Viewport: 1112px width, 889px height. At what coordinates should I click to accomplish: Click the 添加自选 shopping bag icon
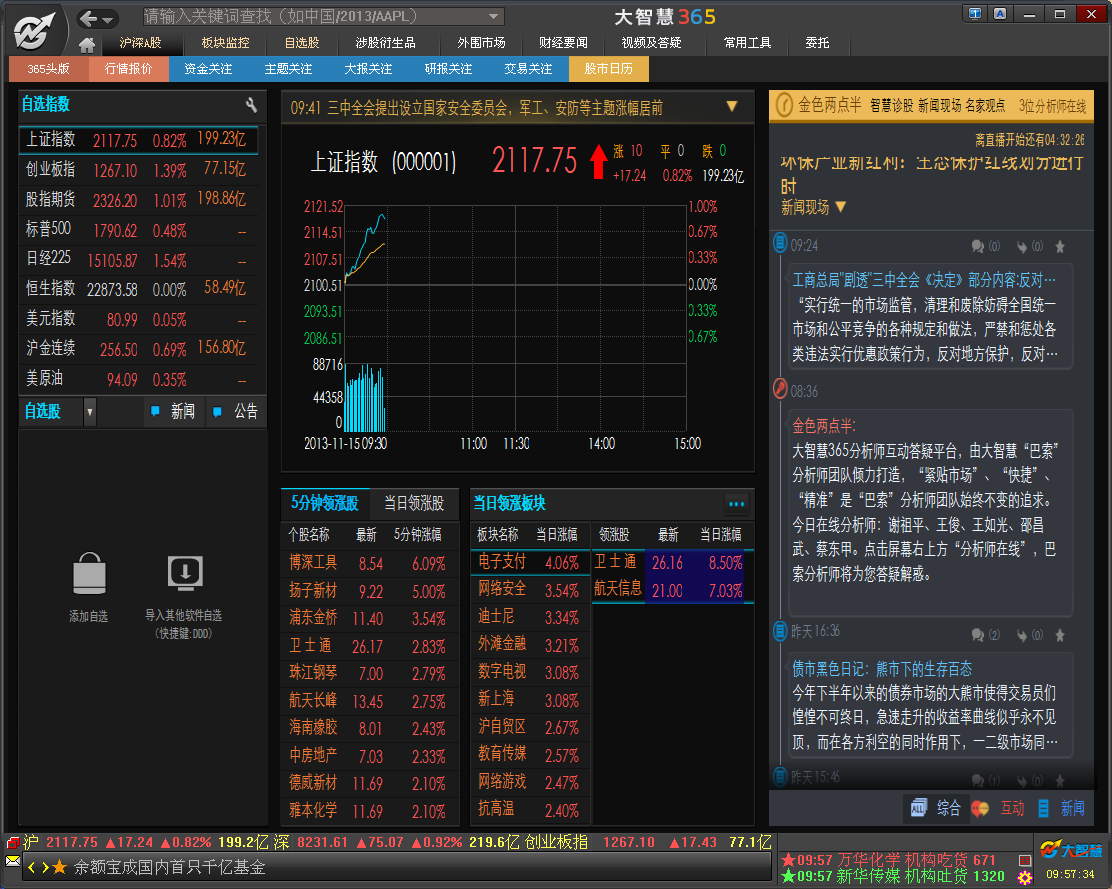tap(88, 575)
